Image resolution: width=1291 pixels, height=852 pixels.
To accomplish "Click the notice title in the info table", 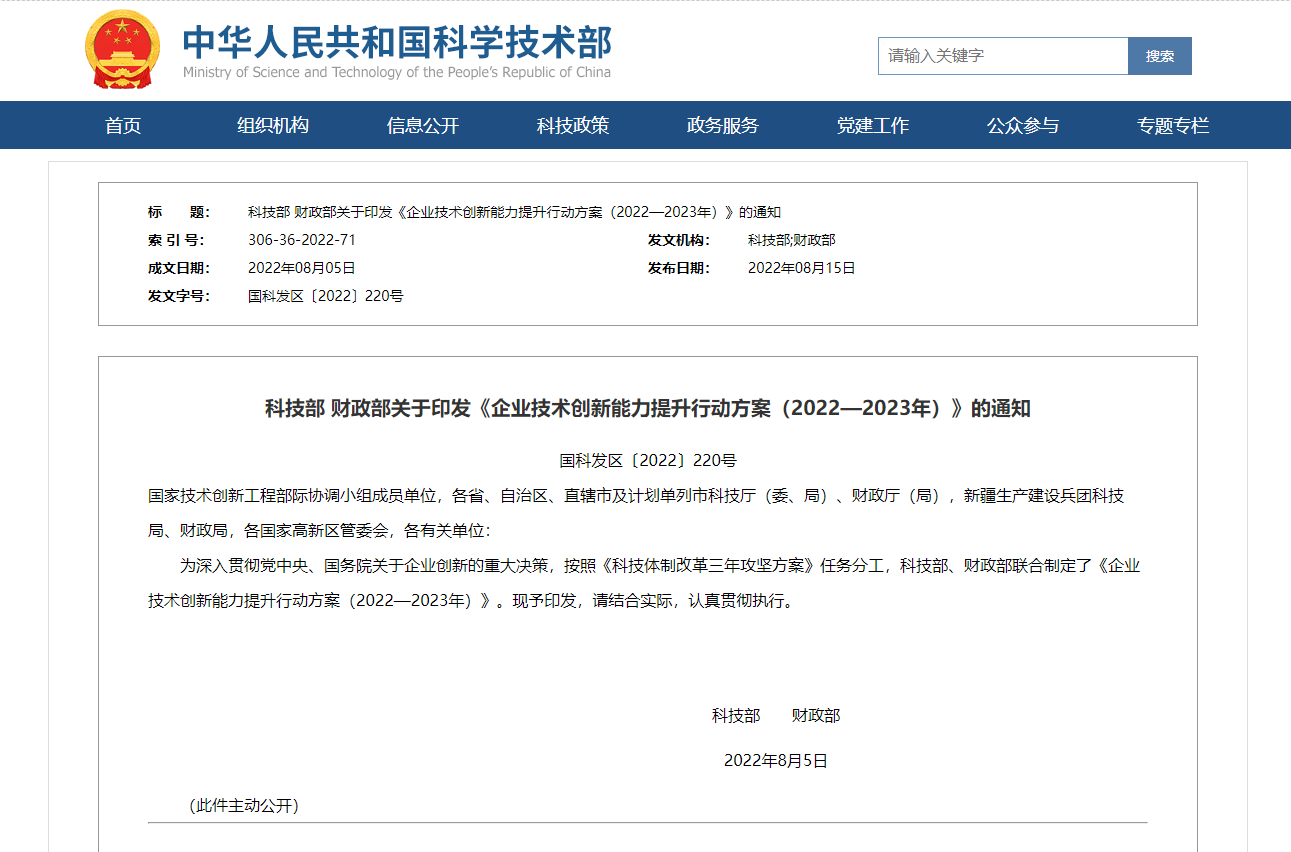I will (514, 212).
